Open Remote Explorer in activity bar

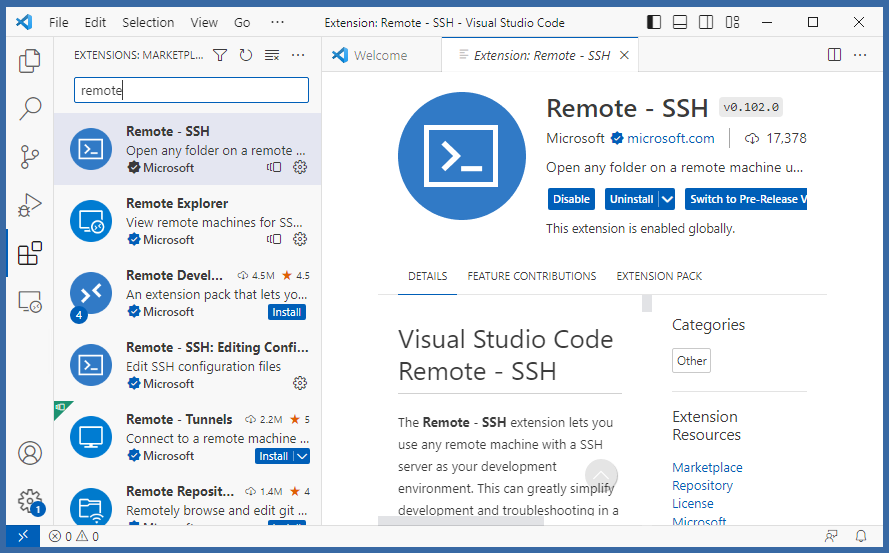29,301
